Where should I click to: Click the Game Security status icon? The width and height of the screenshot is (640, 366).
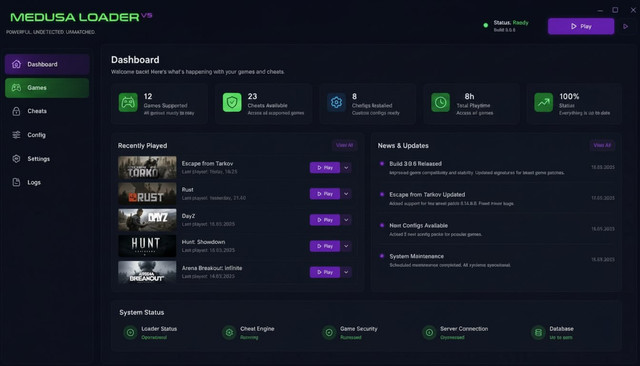pos(329,333)
